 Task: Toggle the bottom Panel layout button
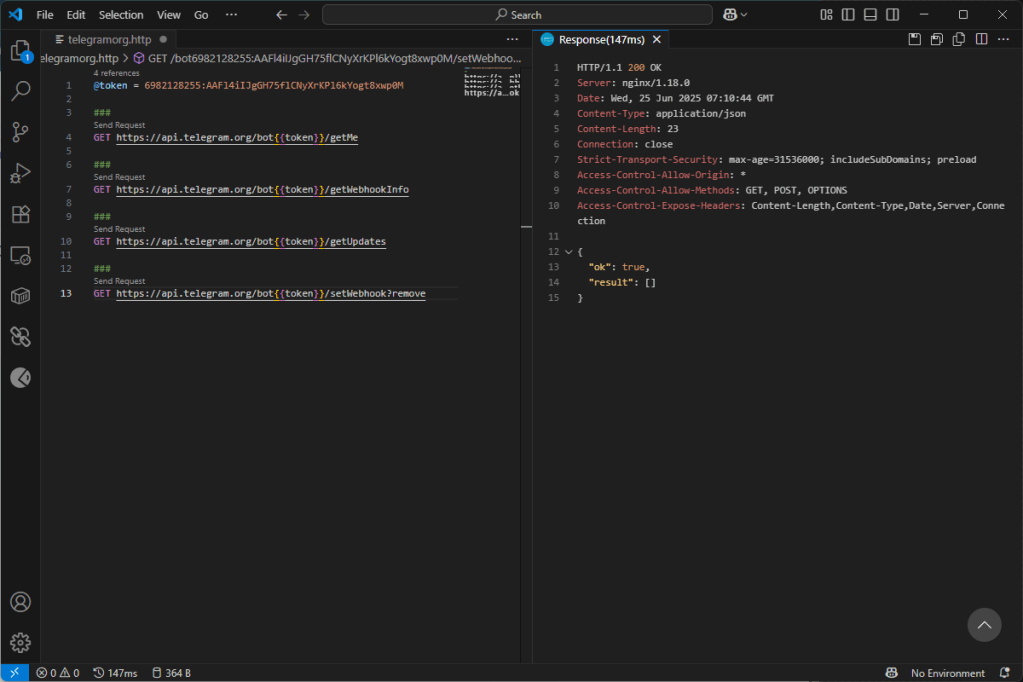870,15
